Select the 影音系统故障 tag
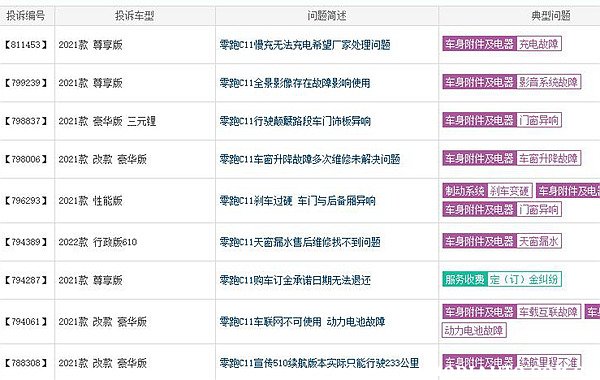 [x=548, y=82]
